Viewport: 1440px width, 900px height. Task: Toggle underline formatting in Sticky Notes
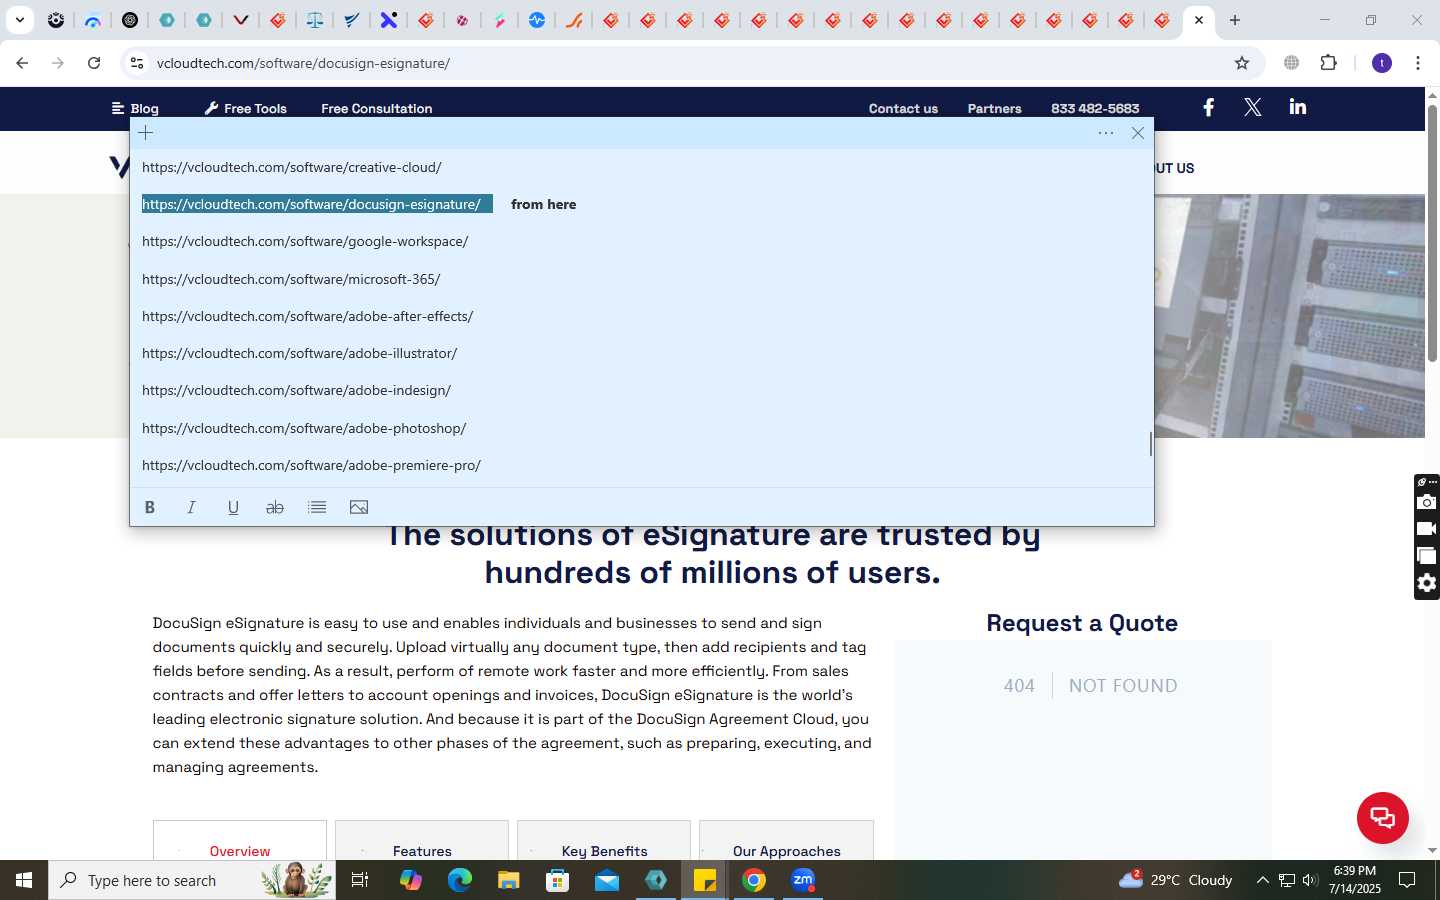(233, 507)
